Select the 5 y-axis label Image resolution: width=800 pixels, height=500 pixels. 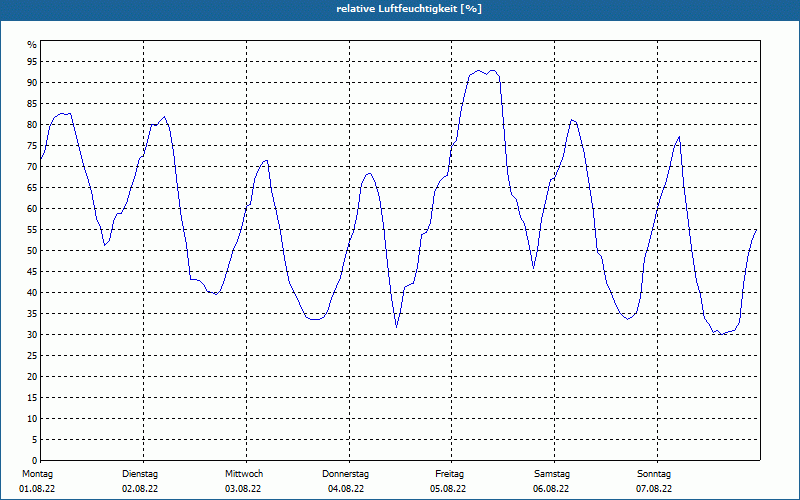(x=35, y=440)
